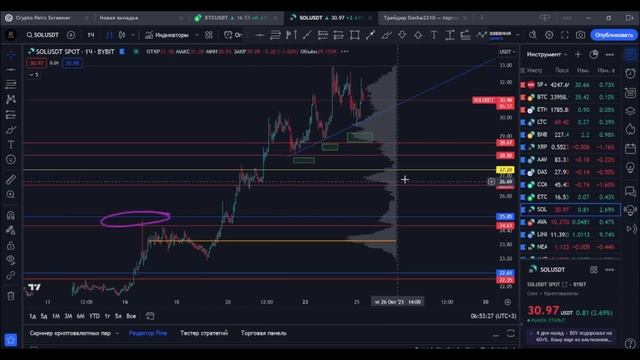Take a chart snapshot with camera icon

580,35
